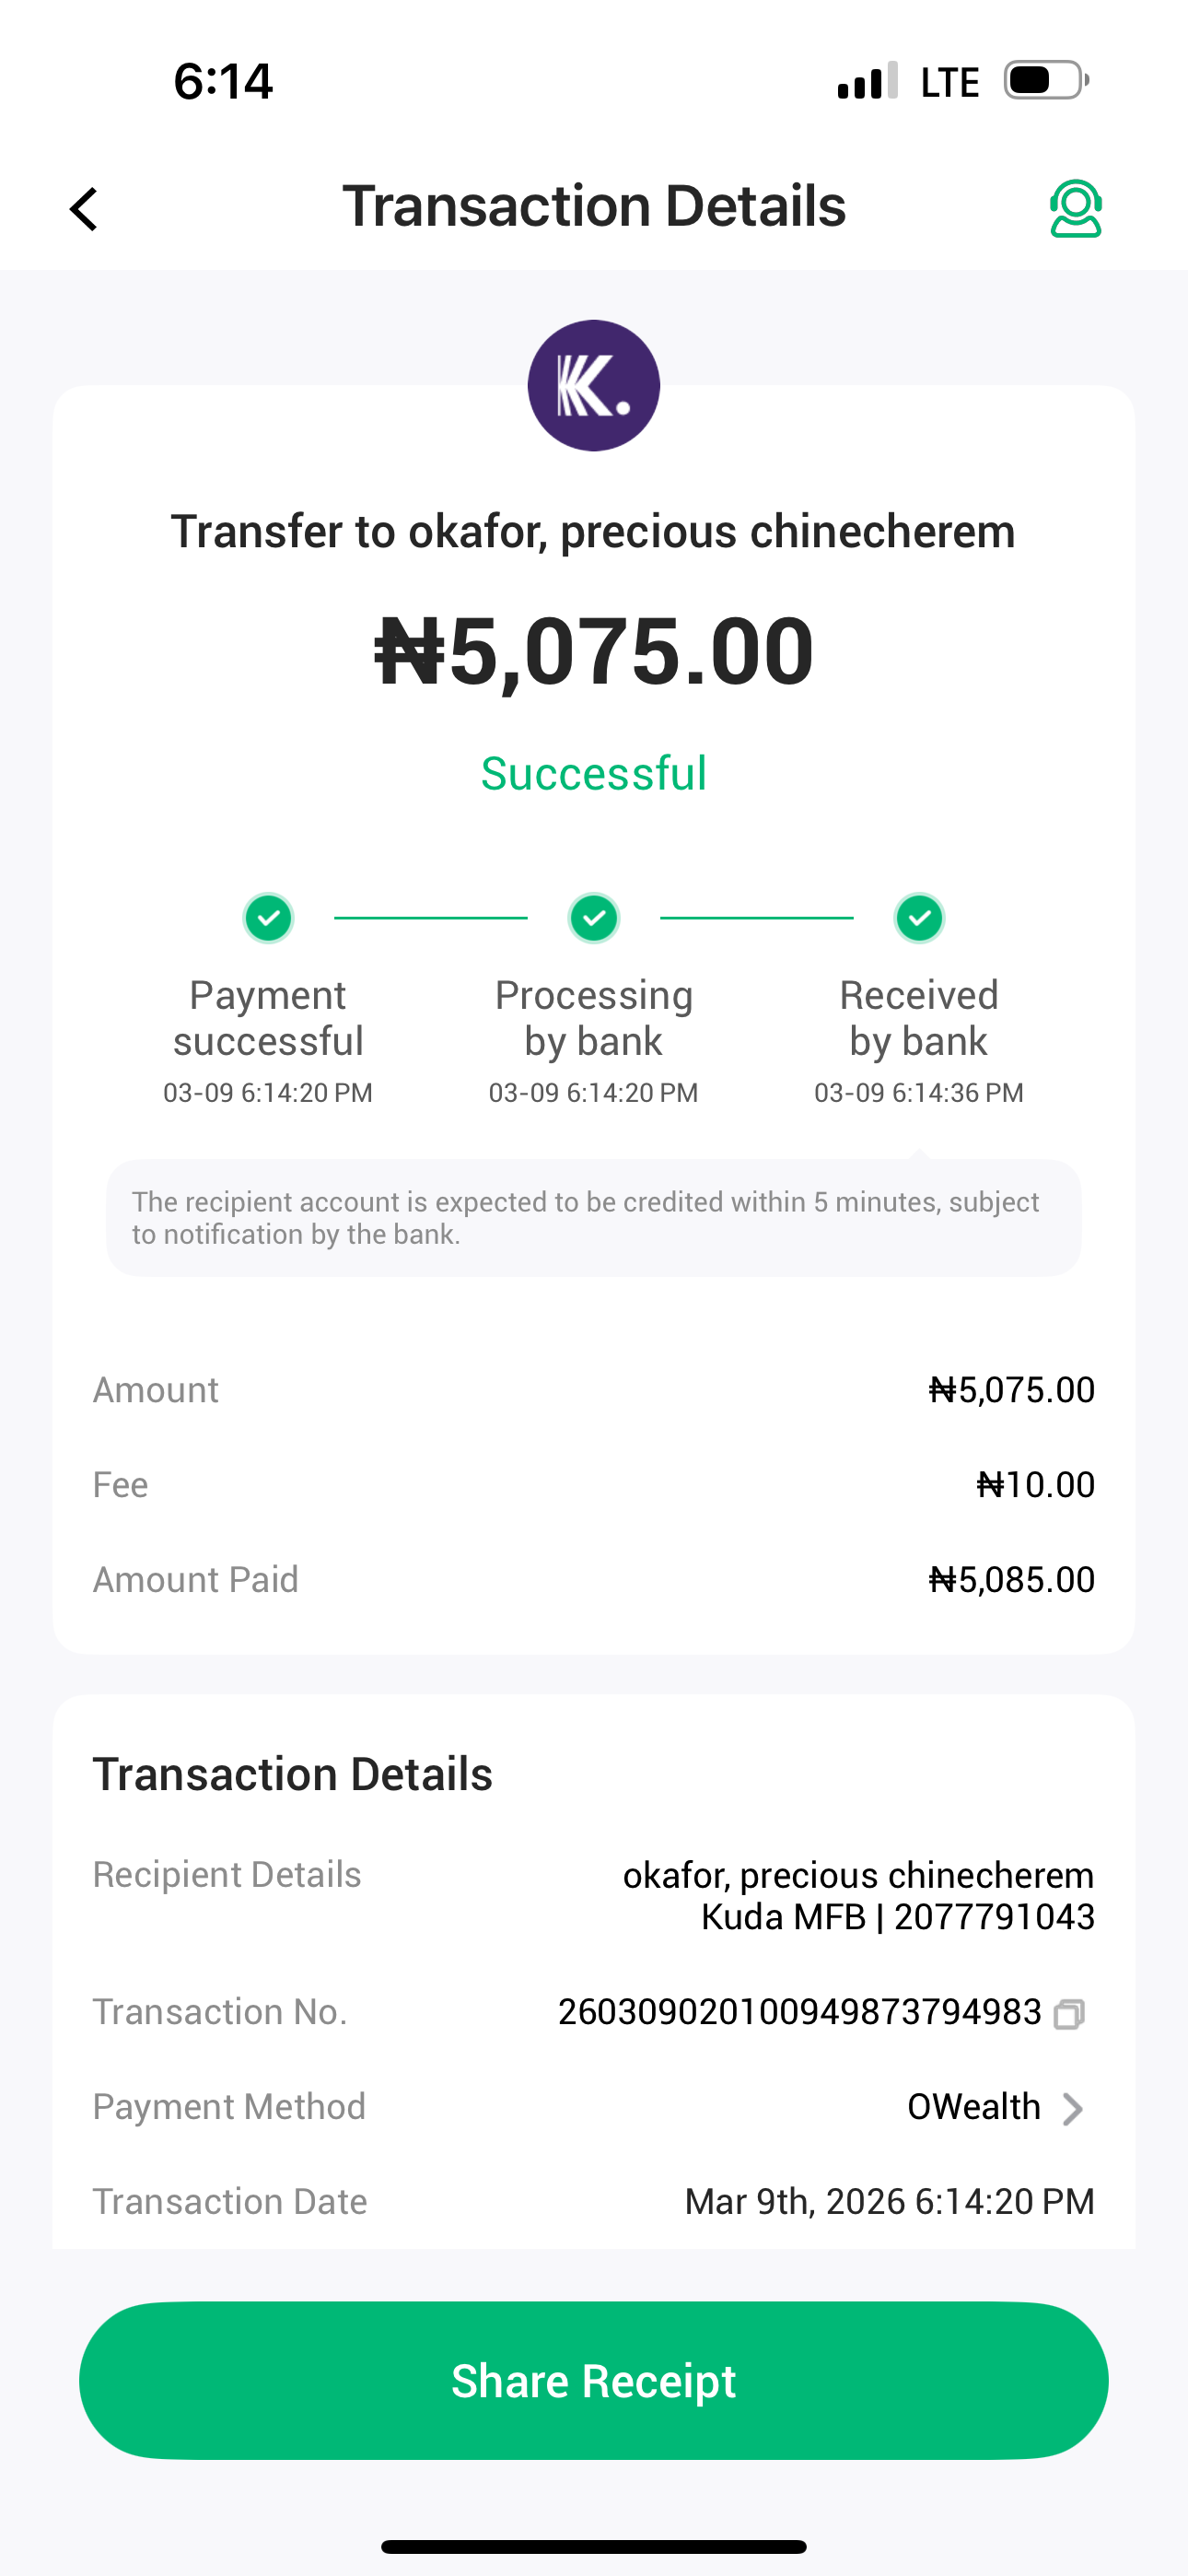The height and width of the screenshot is (2576, 1188).
Task: Select the ₦5,075.00 transfer amount heading
Action: coord(594,652)
